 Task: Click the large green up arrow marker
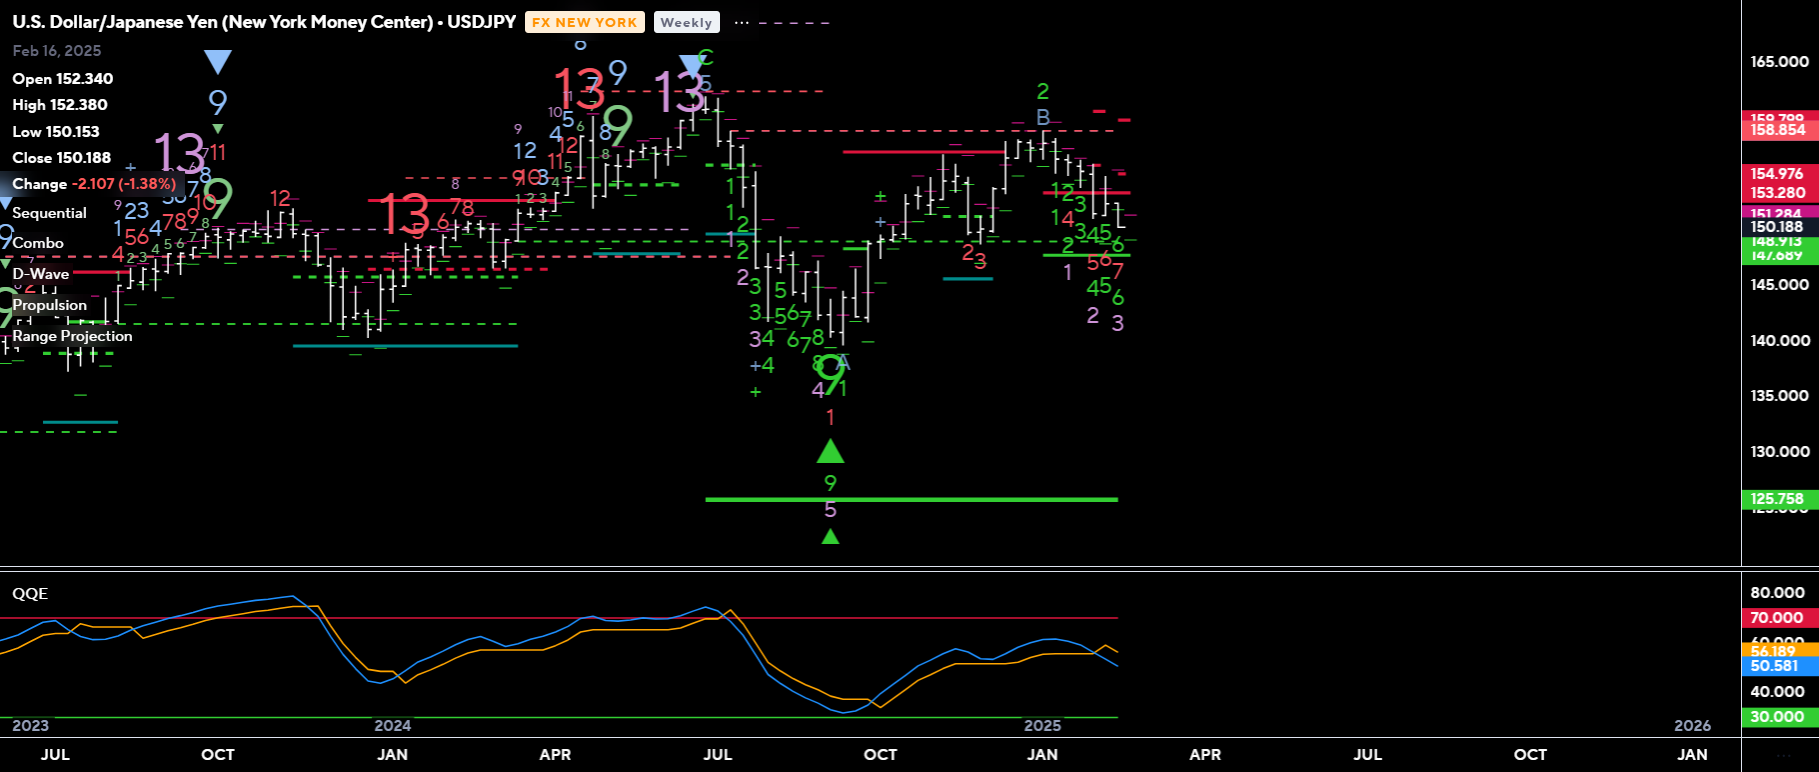click(830, 452)
